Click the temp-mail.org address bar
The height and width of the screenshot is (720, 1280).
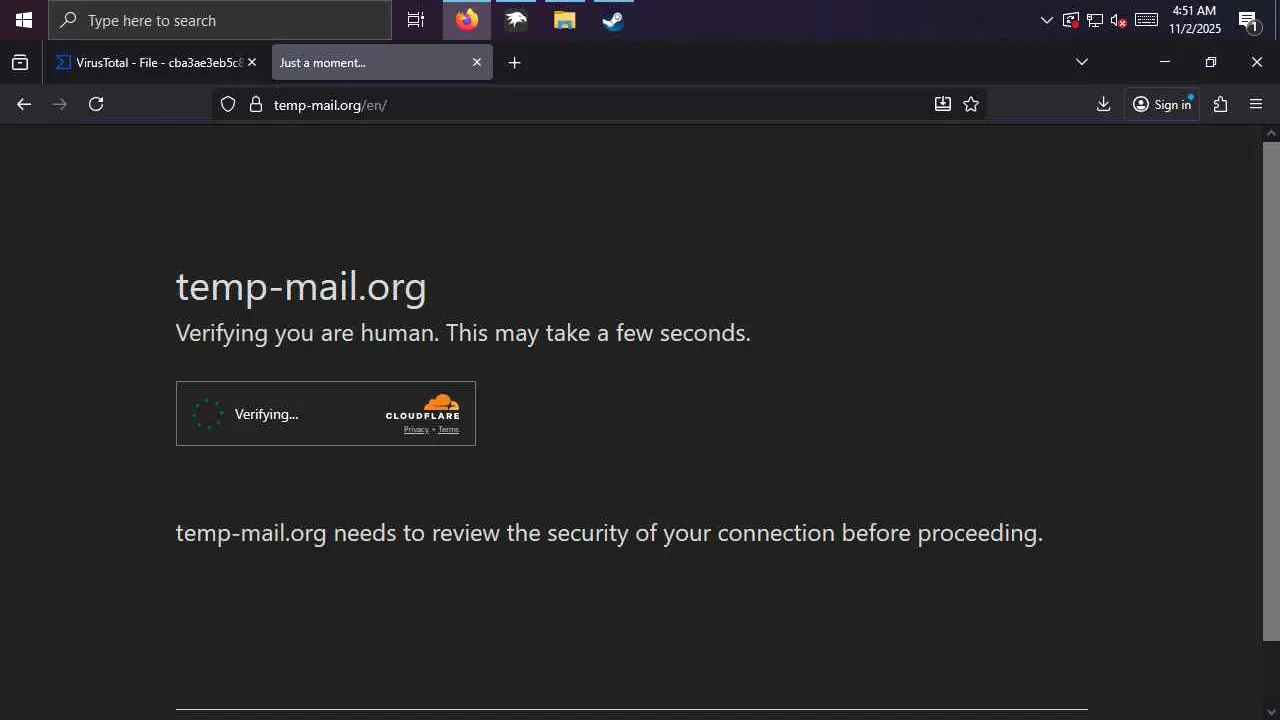tap(600, 104)
